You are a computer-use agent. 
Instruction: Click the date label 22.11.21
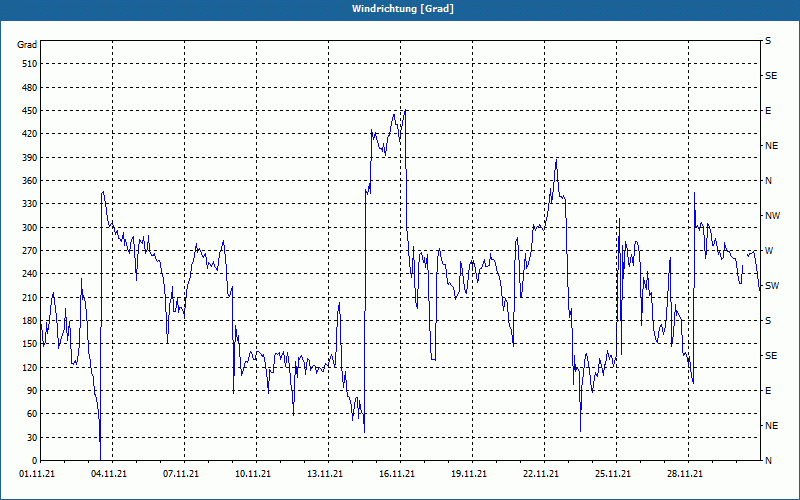coord(541,474)
